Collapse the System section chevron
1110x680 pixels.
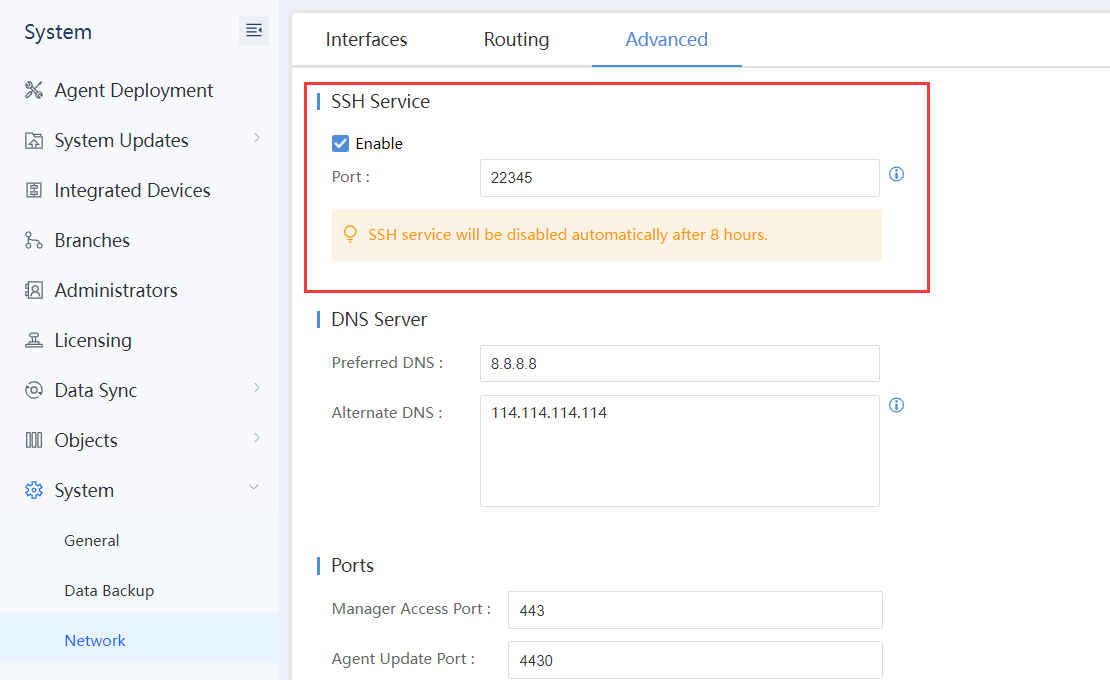pyautogui.click(x=254, y=488)
